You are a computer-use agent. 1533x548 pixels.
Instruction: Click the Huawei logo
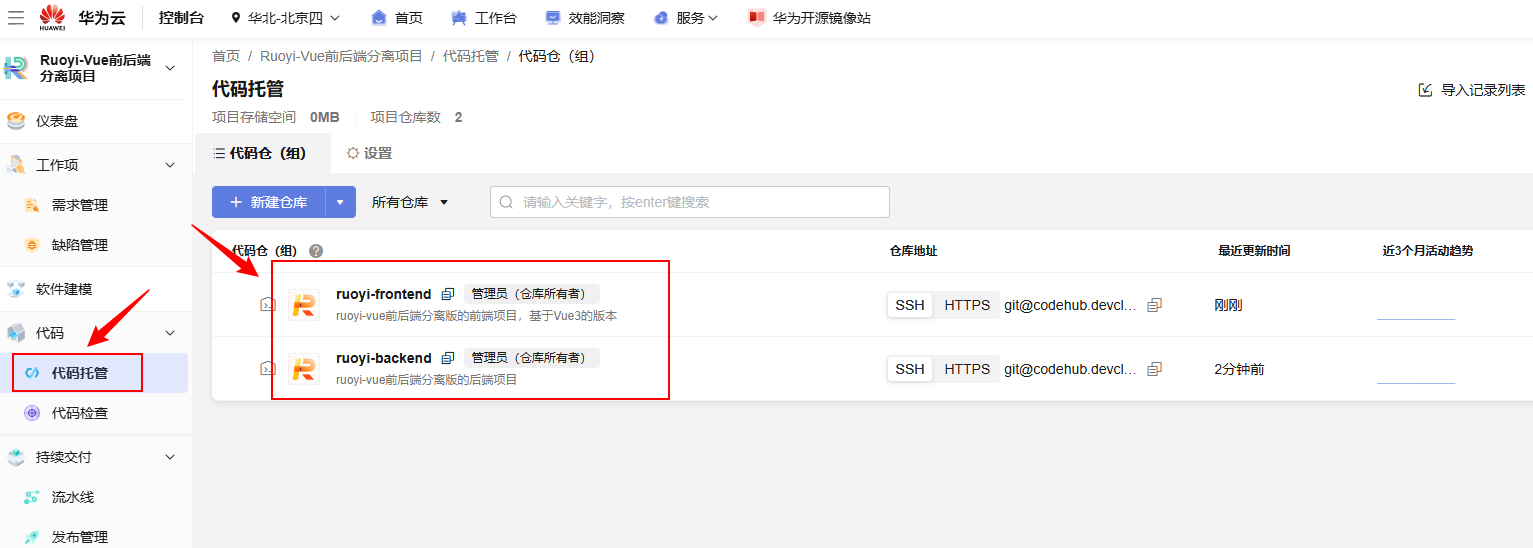pyautogui.click(x=52, y=17)
